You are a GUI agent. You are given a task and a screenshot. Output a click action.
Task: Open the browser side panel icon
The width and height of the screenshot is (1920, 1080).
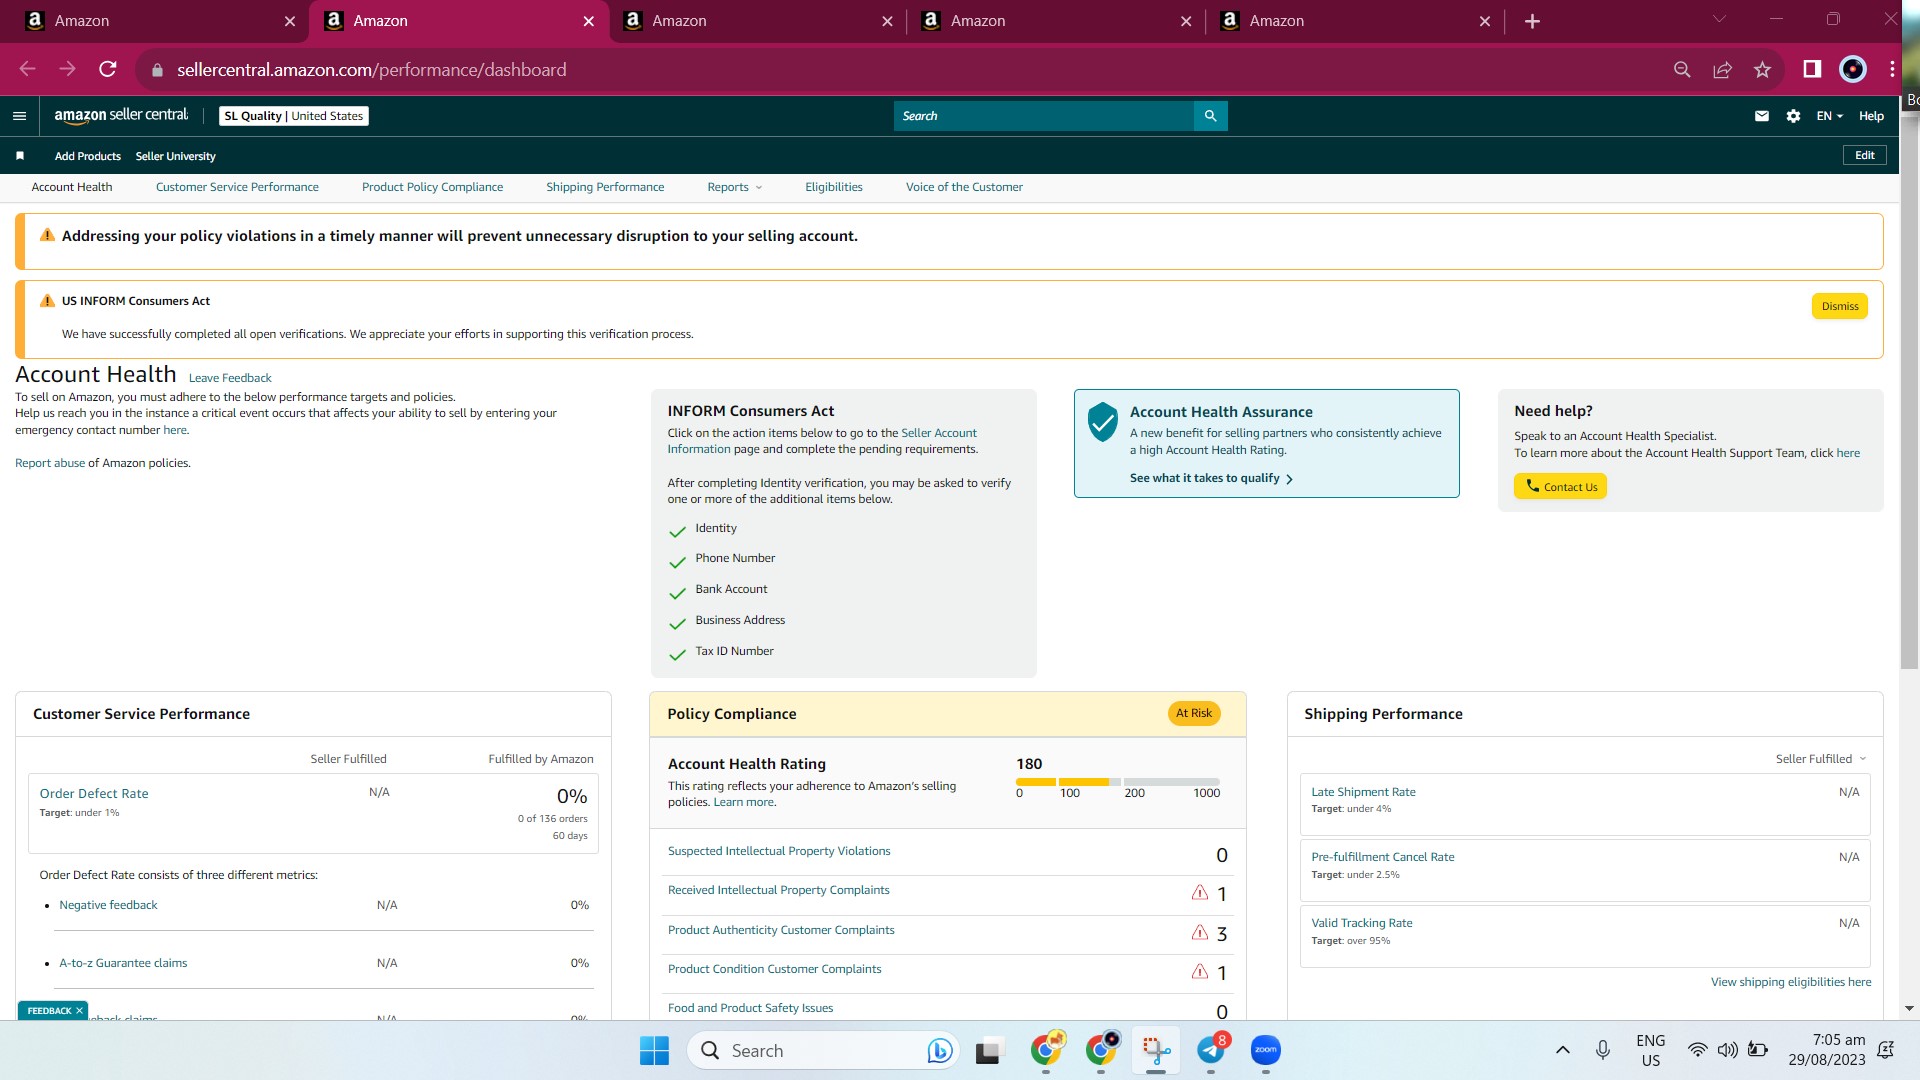click(1812, 69)
